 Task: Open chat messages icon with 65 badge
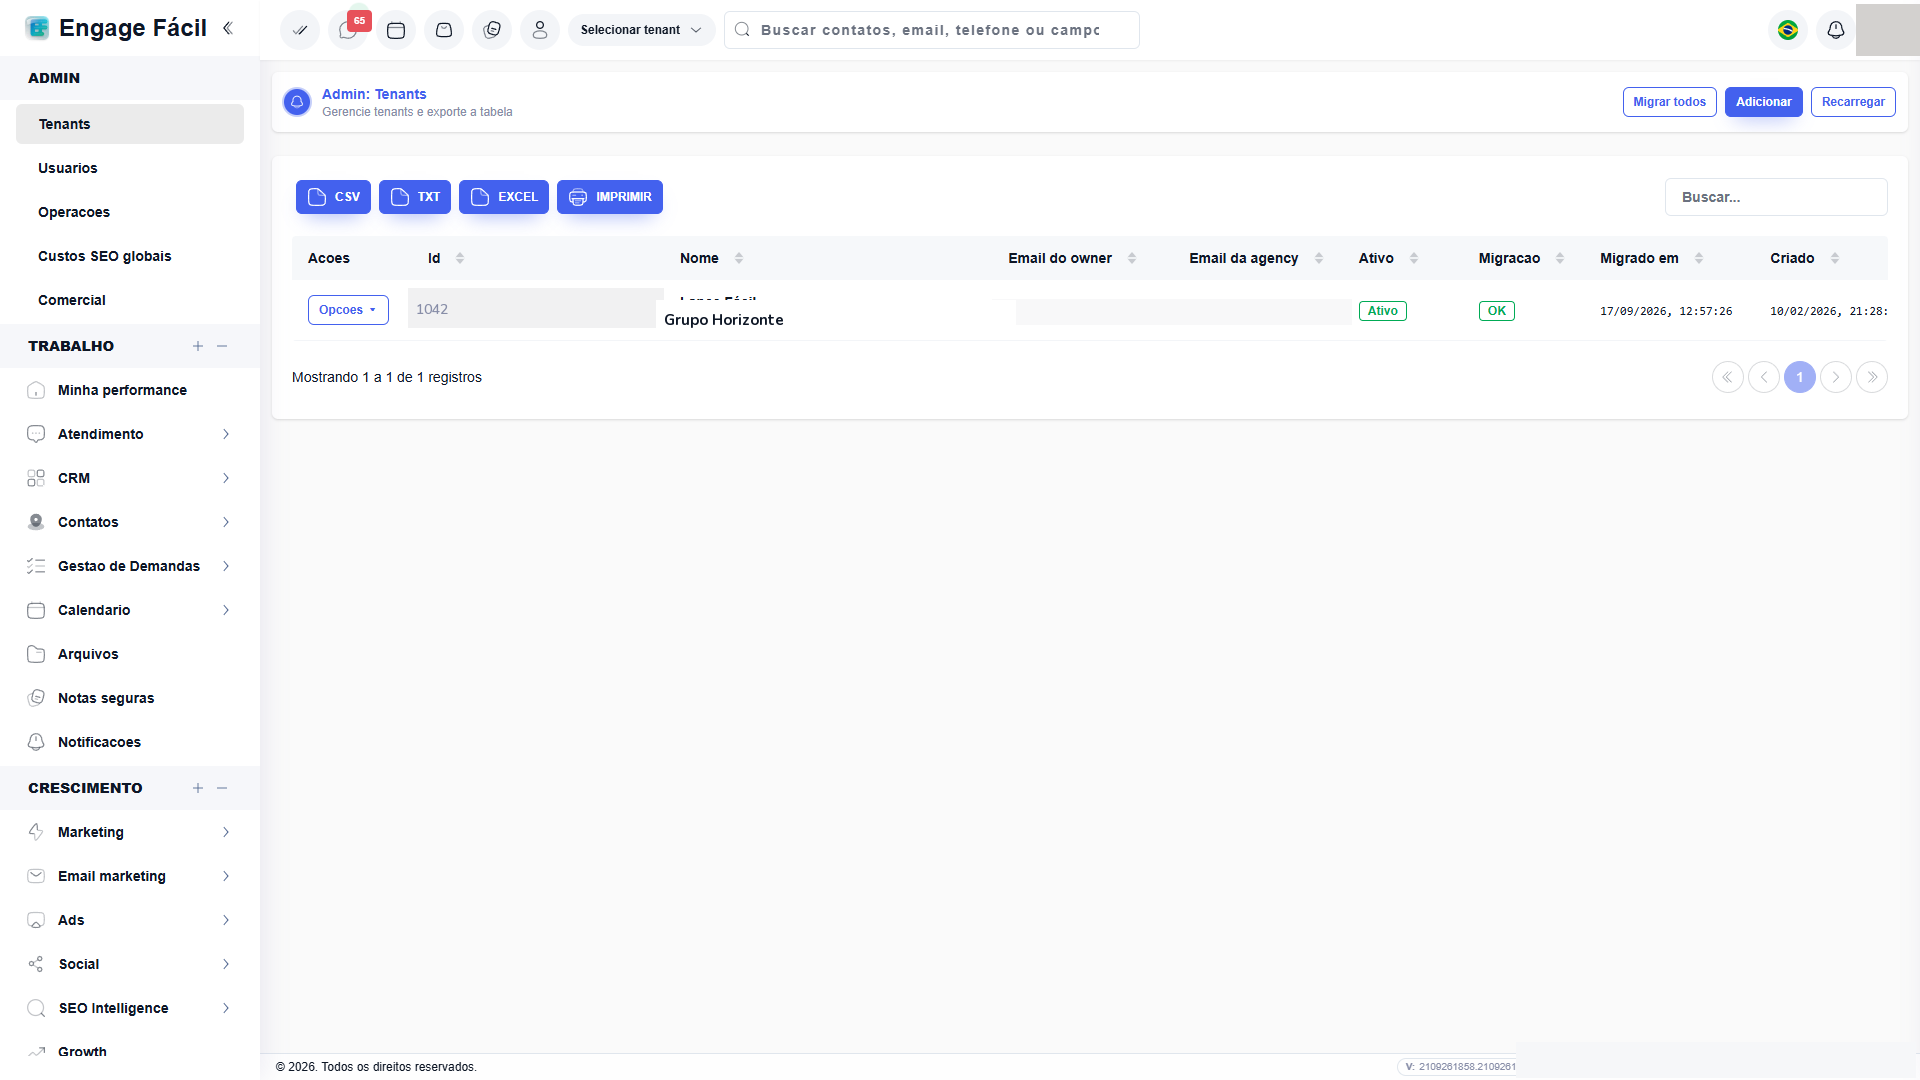tap(348, 30)
